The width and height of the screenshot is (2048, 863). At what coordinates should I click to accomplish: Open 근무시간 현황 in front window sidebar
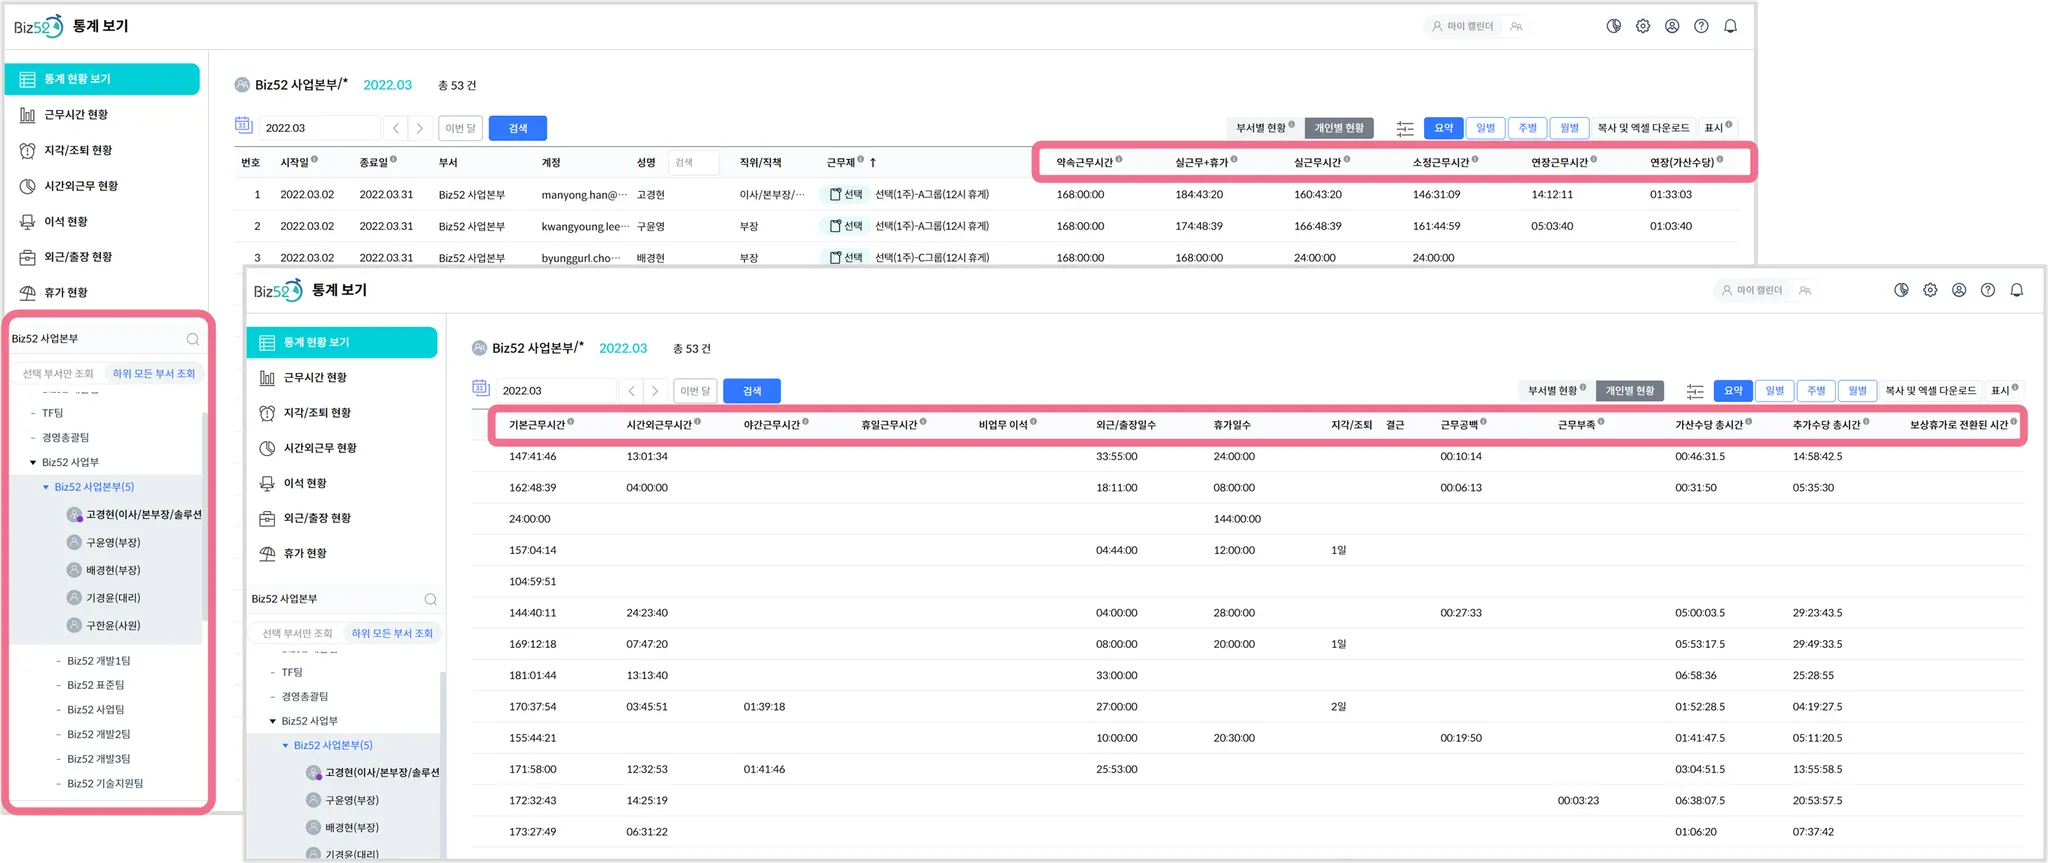point(315,378)
